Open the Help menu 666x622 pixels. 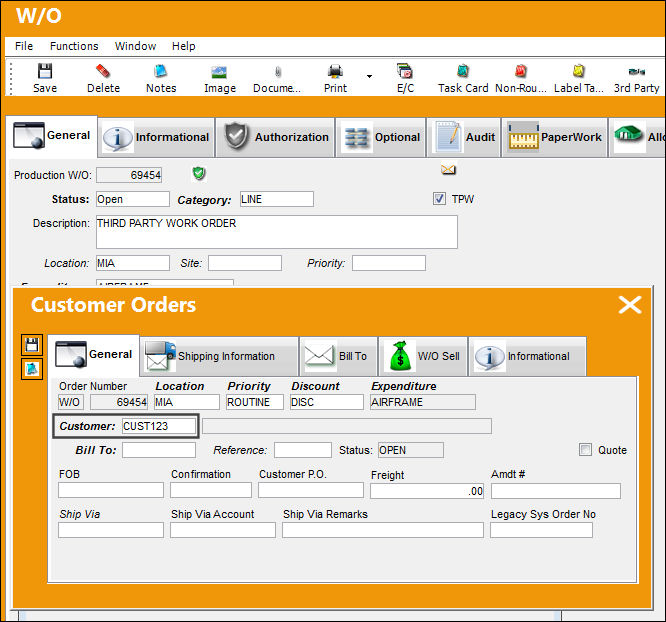click(x=183, y=46)
